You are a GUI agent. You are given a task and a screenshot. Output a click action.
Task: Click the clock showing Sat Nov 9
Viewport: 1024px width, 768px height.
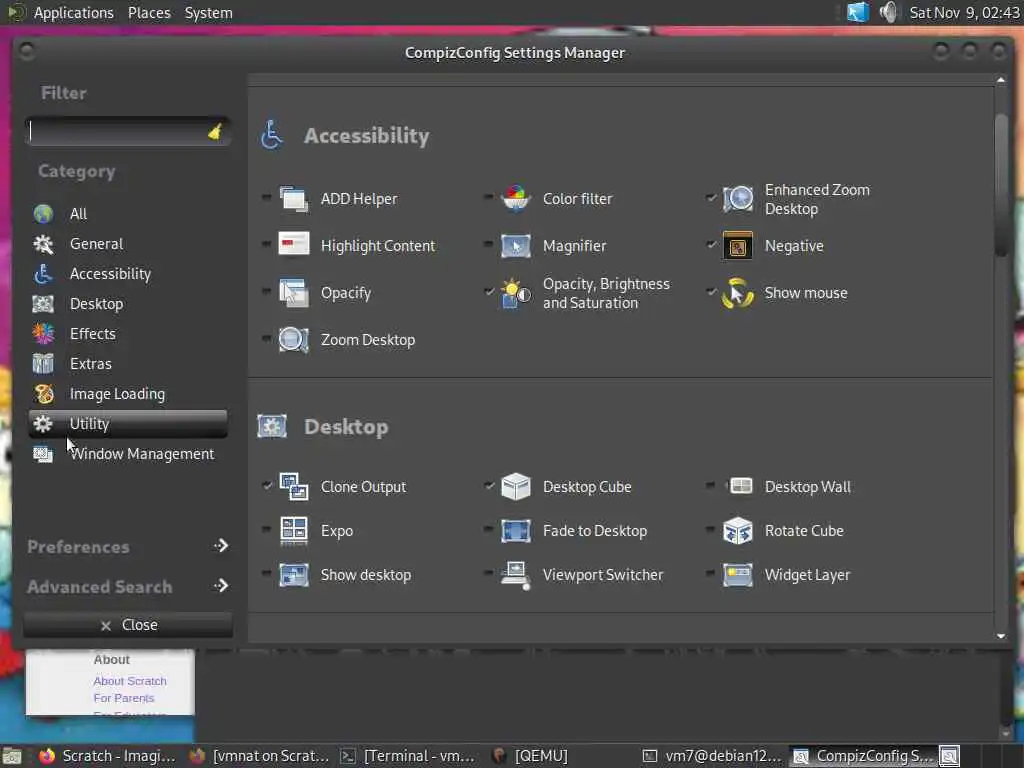[964, 12]
